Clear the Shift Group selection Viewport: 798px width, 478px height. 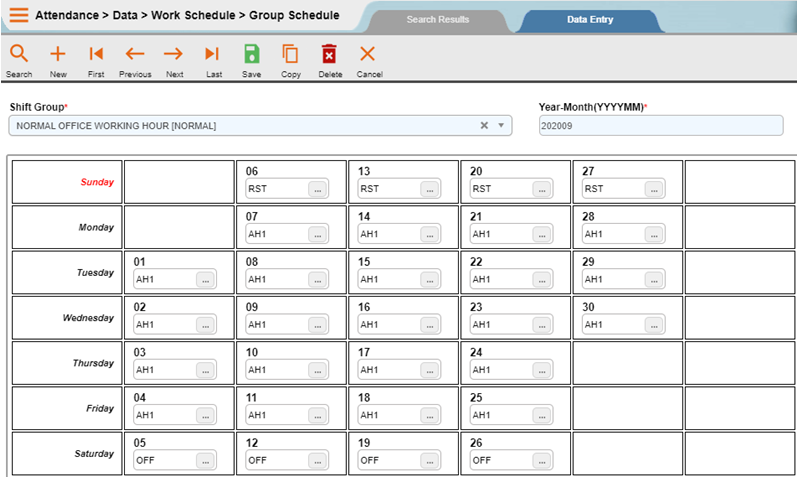484,125
